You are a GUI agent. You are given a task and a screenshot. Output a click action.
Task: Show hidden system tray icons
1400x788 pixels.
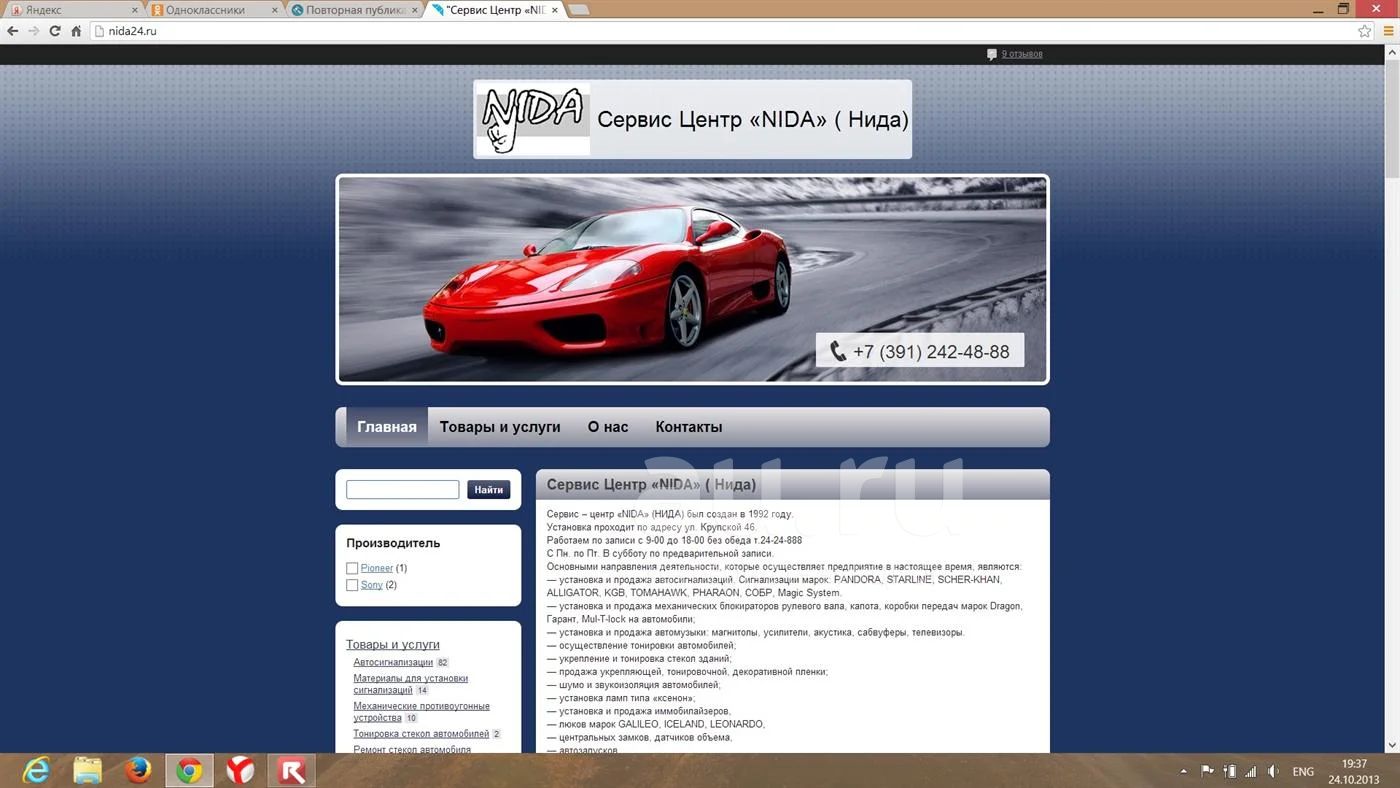(1184, 772)
